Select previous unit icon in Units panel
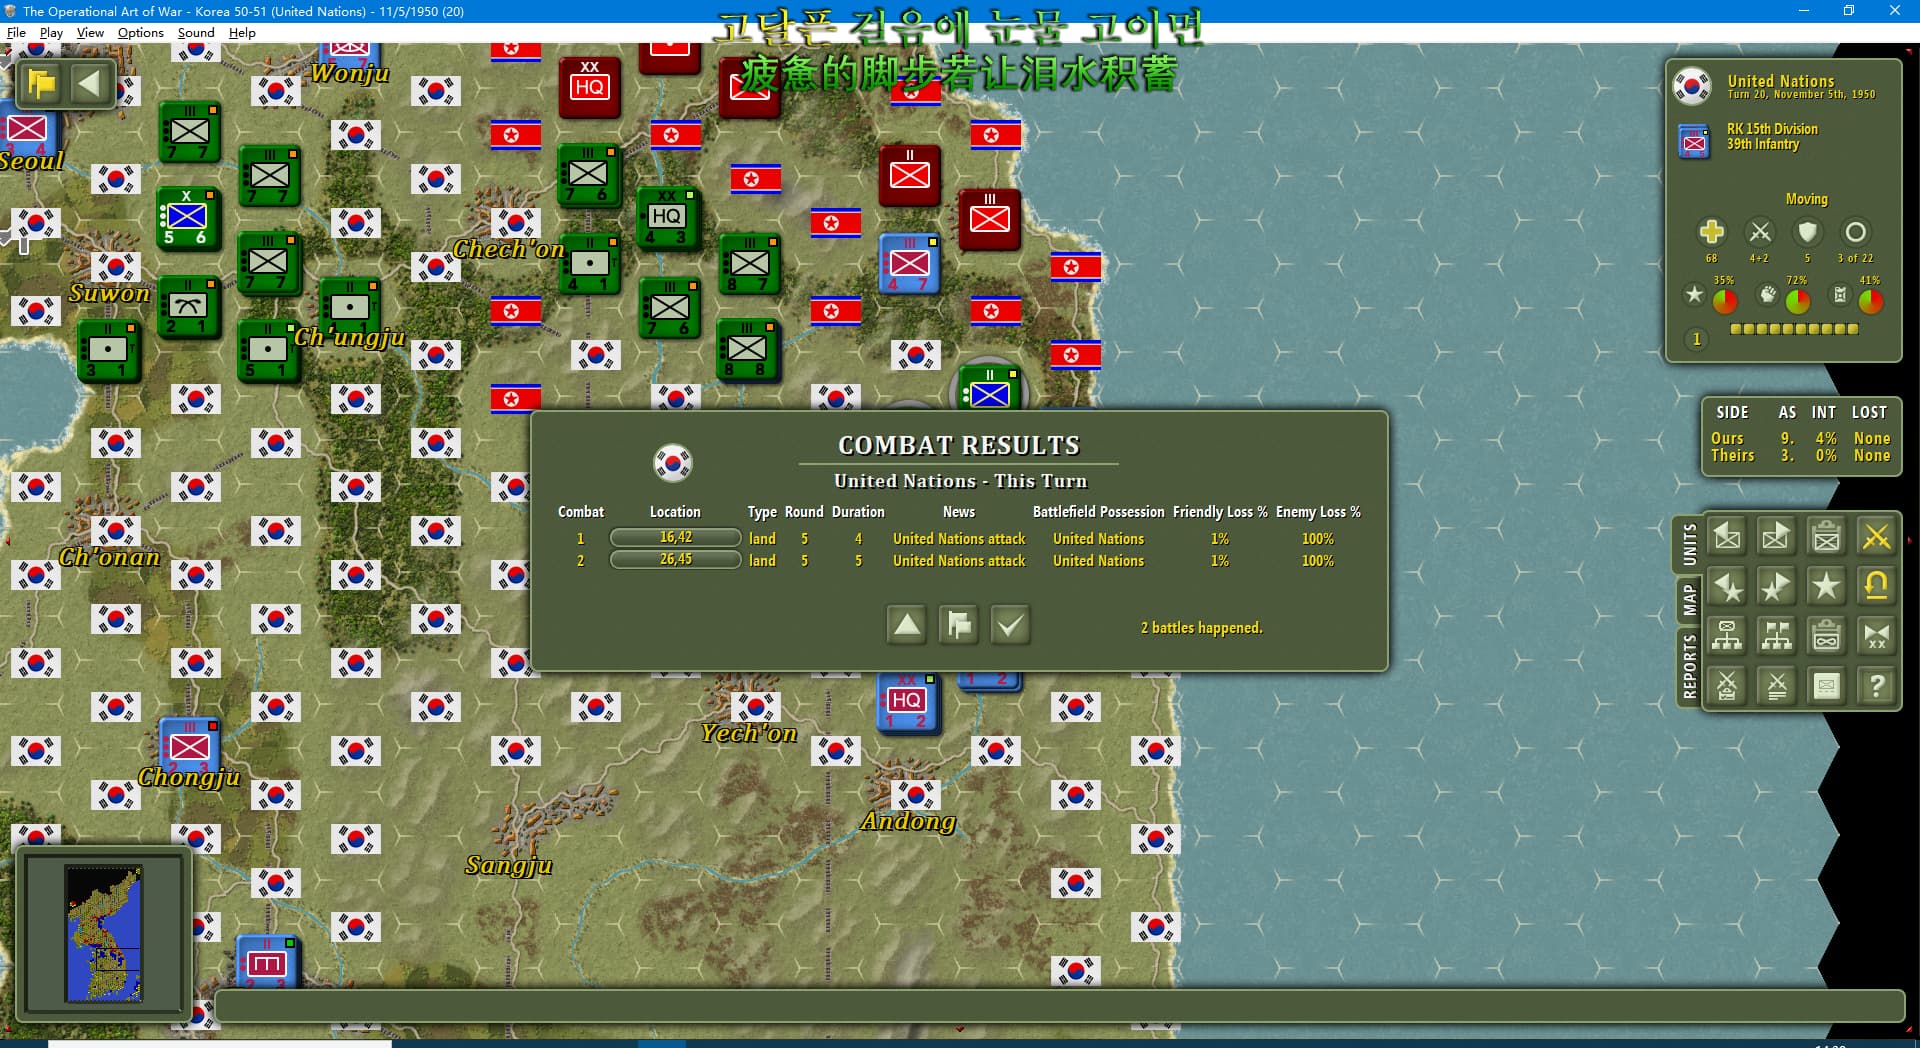The image size is (1920, 1048). coord(1727,537)
